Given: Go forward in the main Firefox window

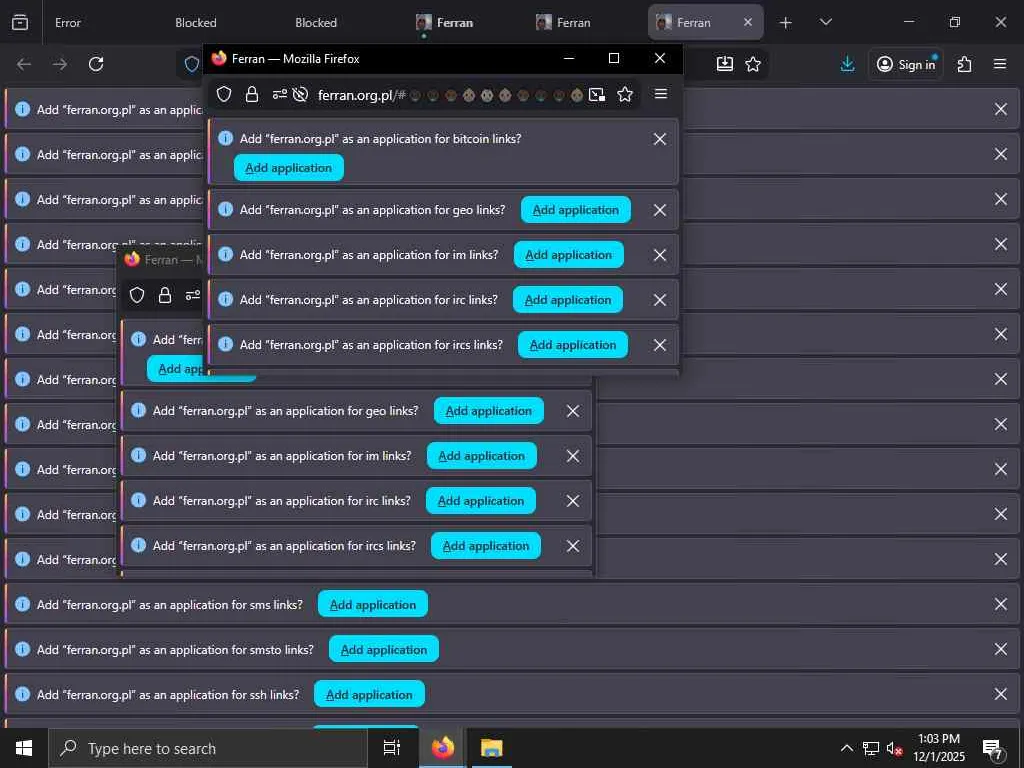Looking at the screenshot, I should (x=60, y=64).
